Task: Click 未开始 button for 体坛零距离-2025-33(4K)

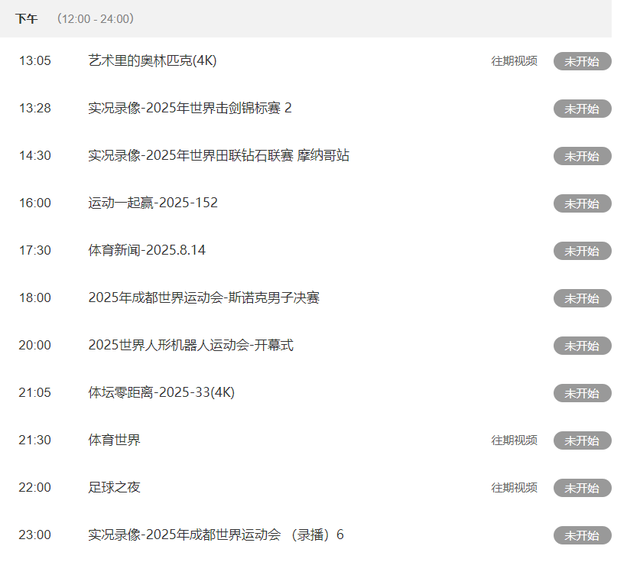Action: 582,393
